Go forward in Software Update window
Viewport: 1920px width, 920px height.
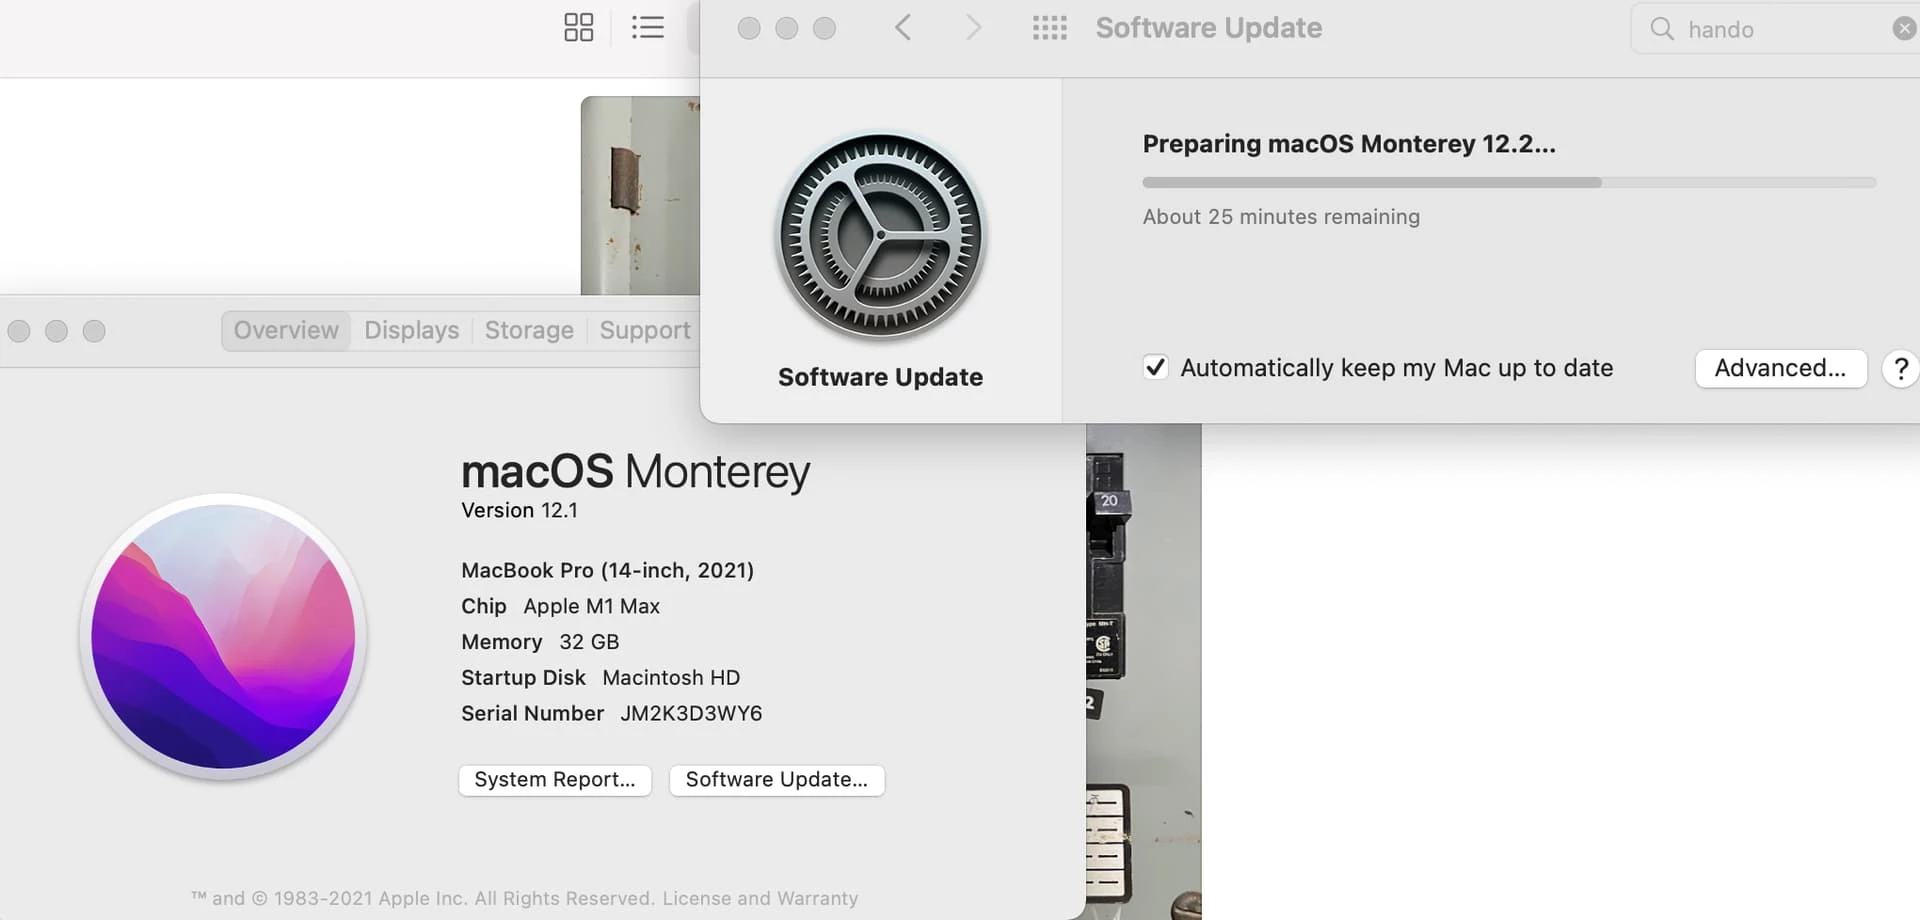click(973, 27)
